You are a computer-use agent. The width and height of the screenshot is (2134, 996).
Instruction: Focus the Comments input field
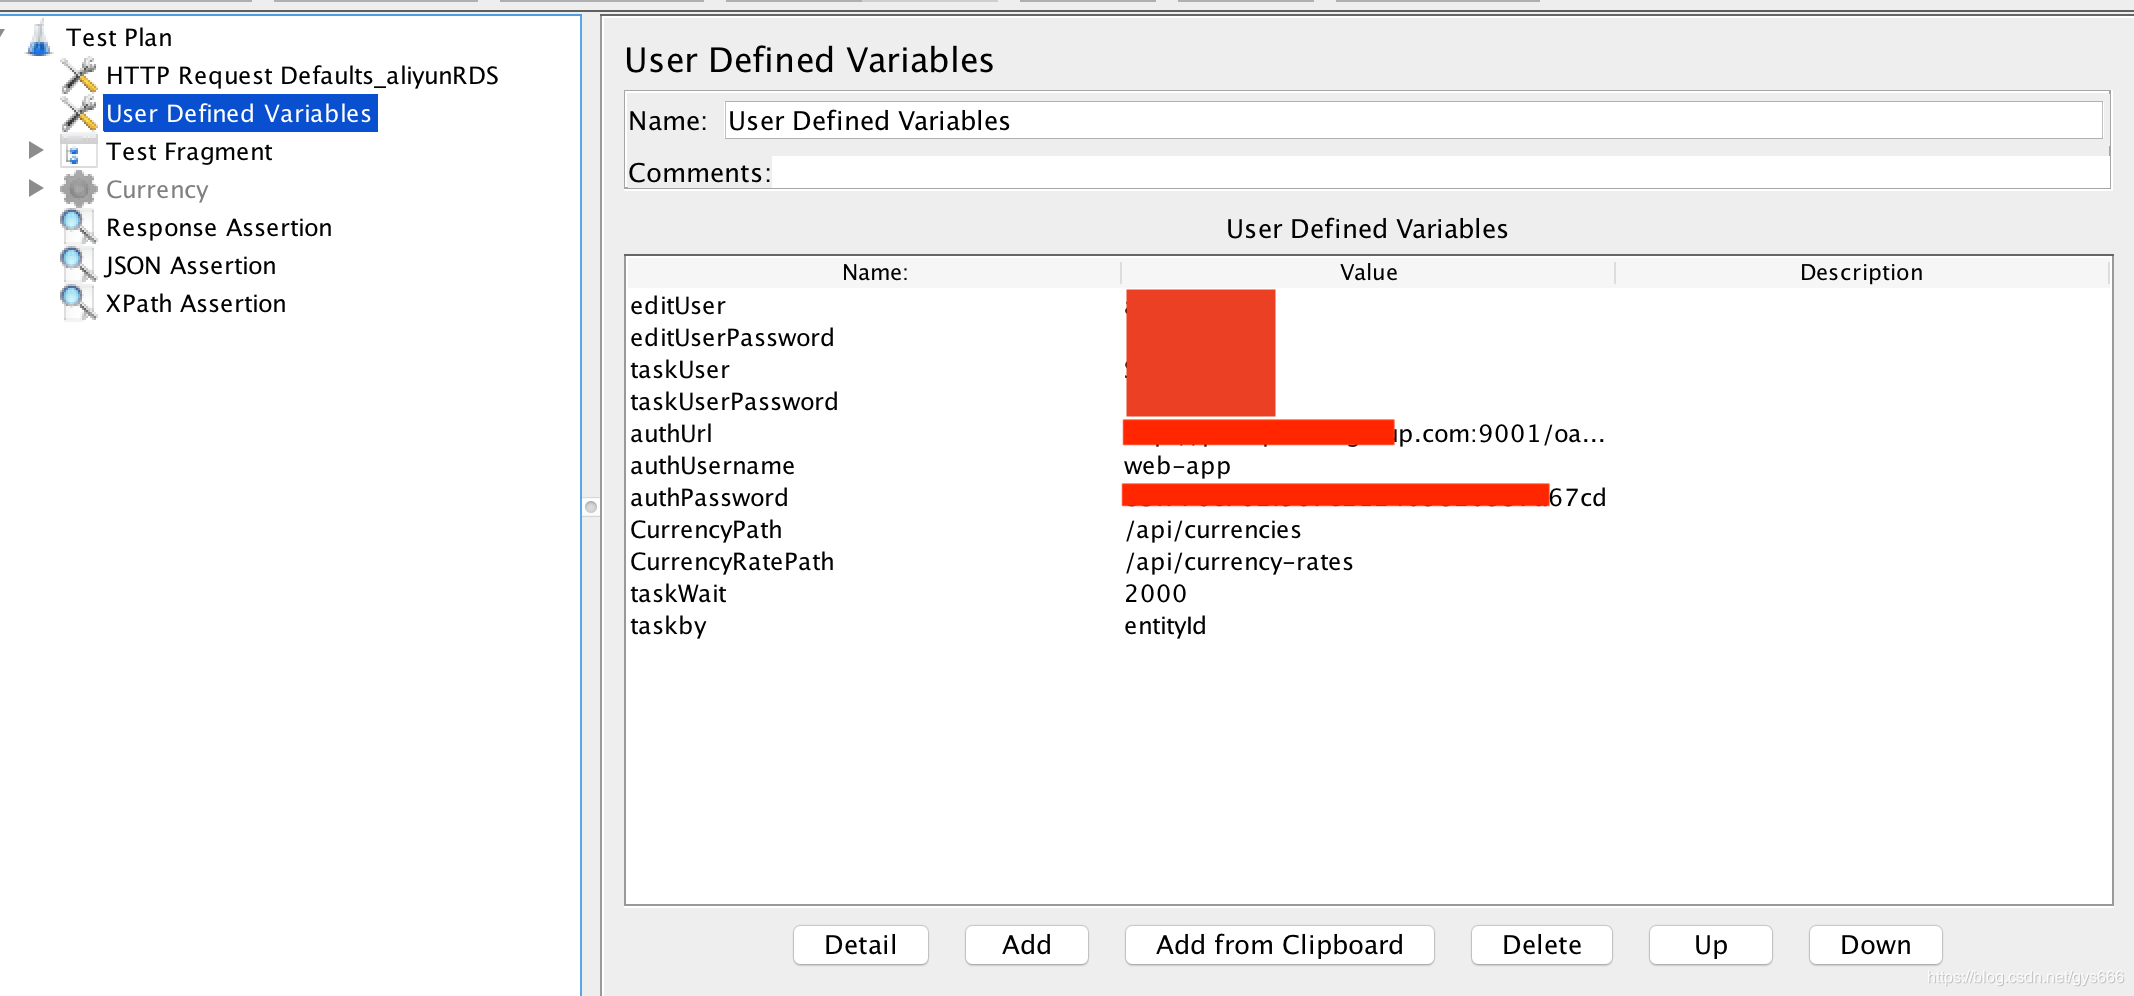tap(1441, 172)
